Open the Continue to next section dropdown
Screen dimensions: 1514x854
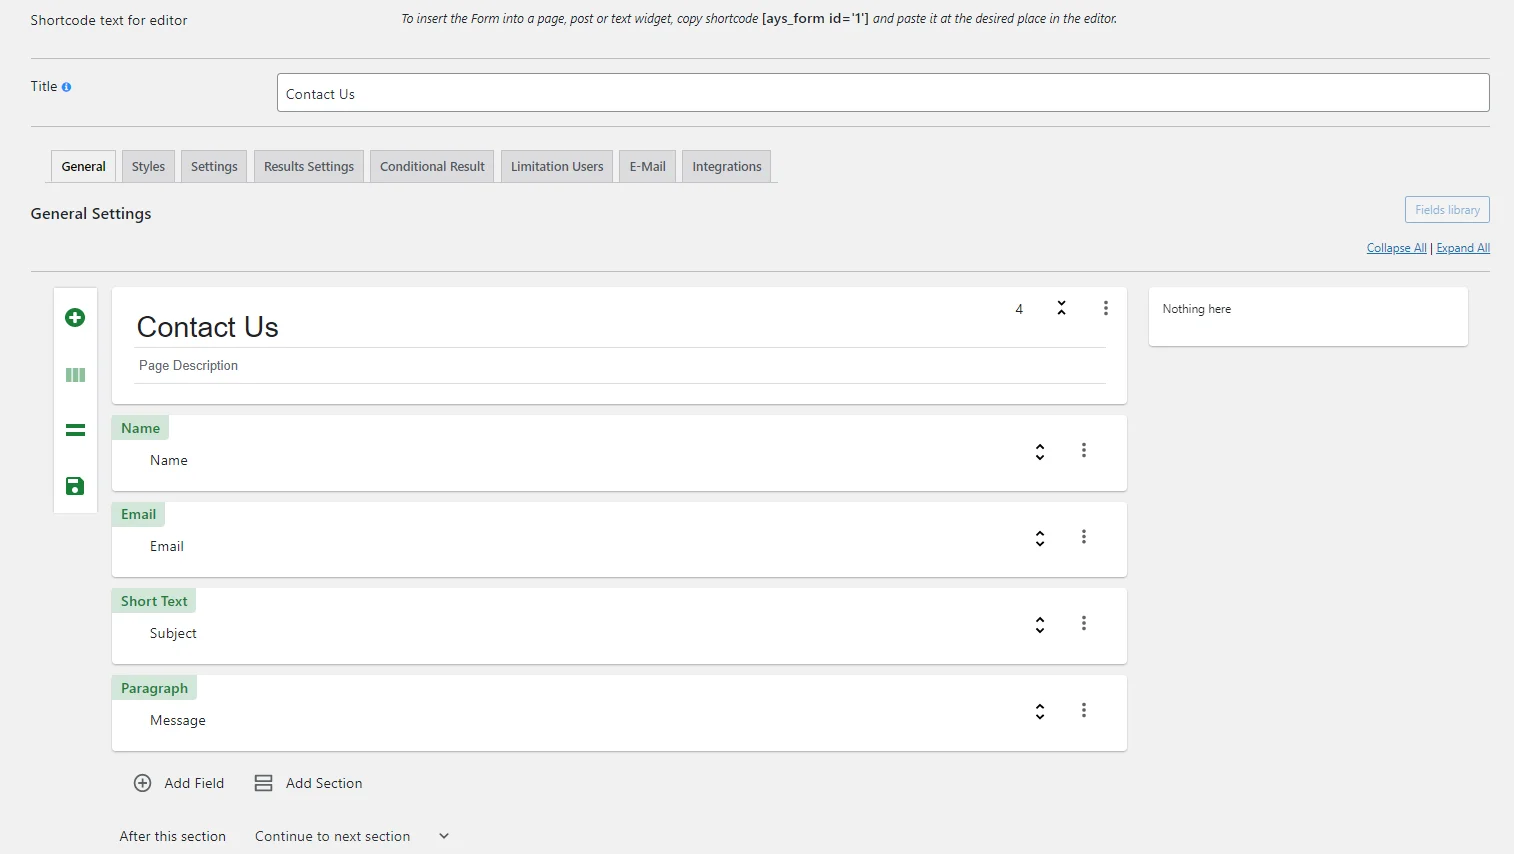351,836
